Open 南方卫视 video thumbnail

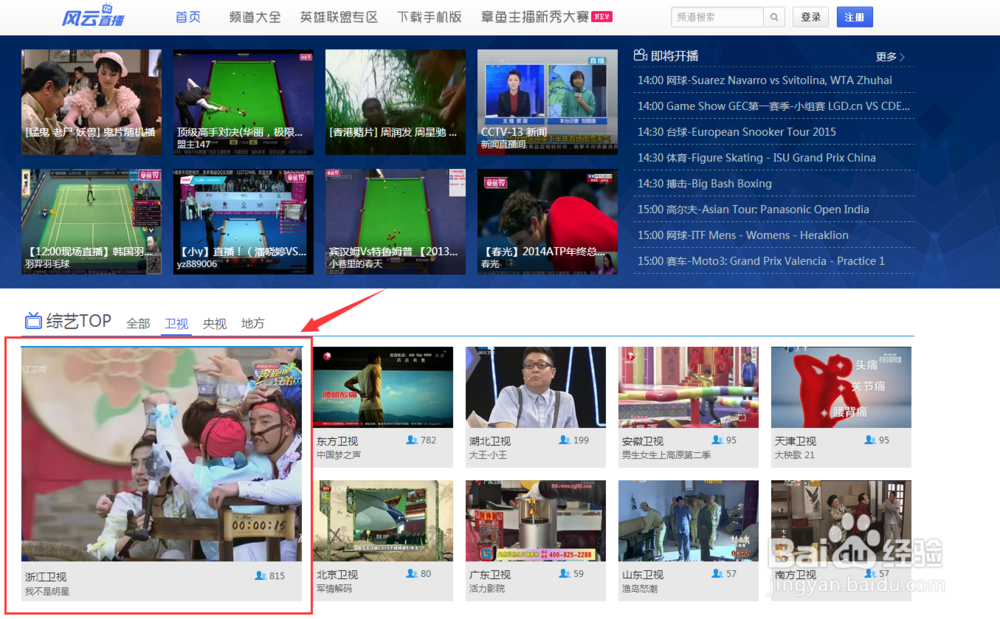pyautogui.click(x=841, y=521)
